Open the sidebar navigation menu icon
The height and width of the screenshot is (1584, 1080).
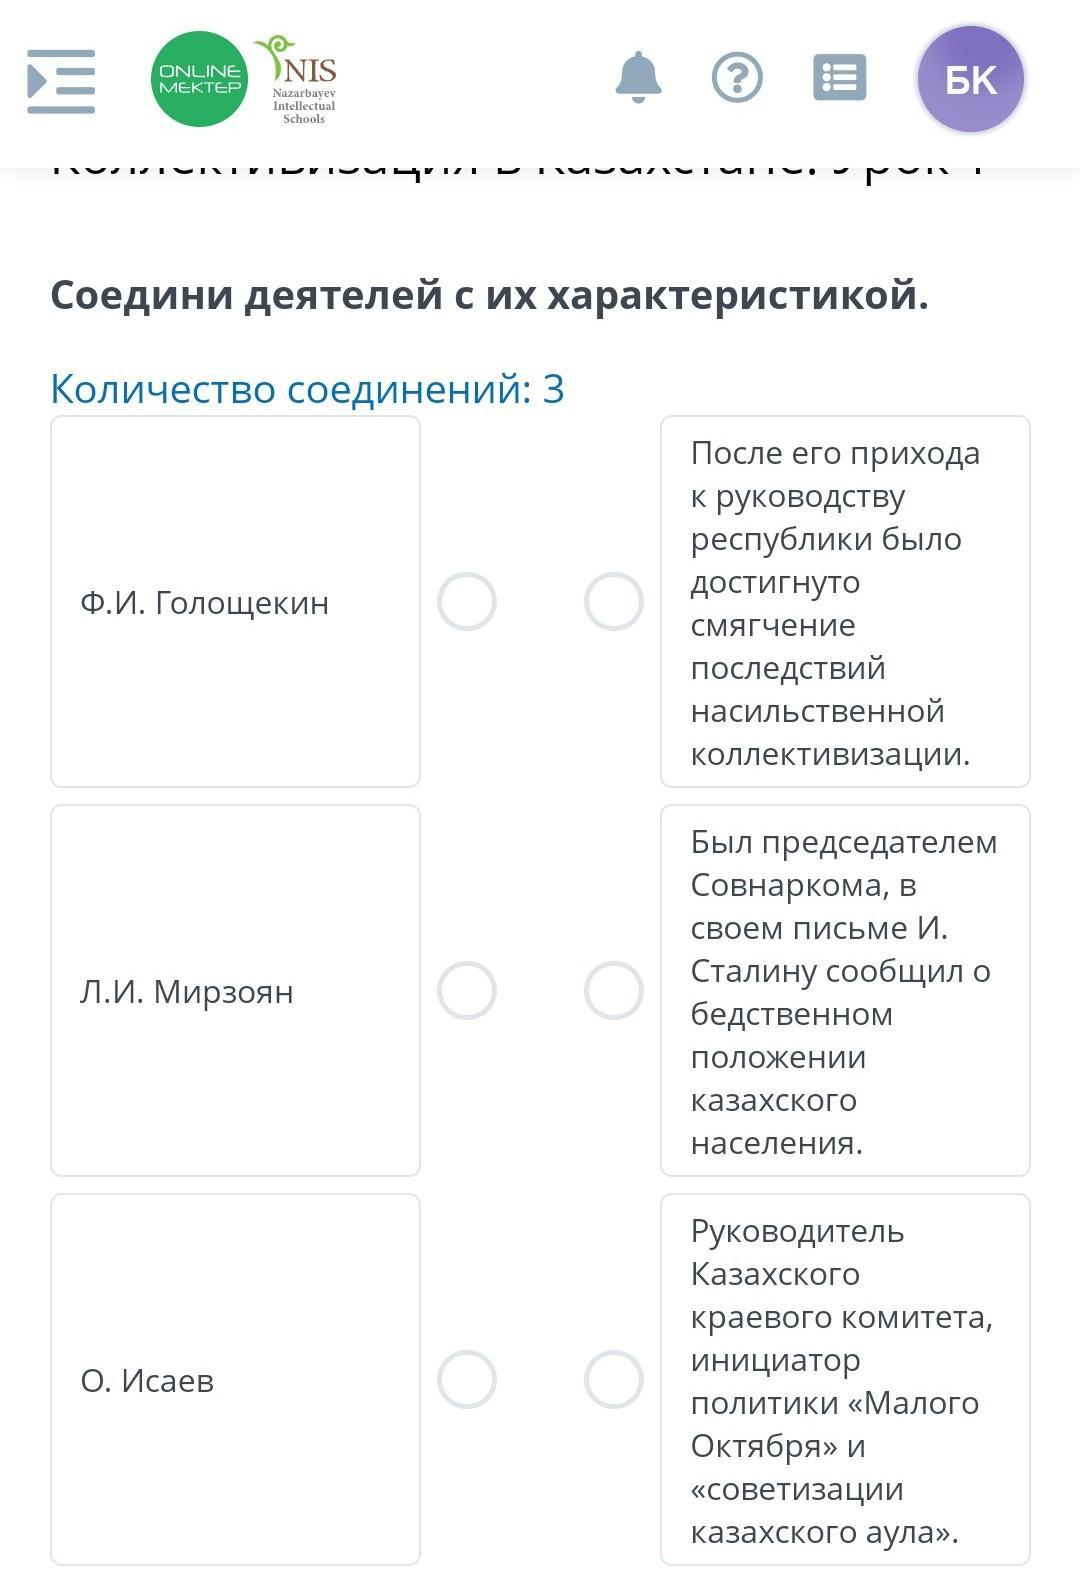pyautogui.click(x=61, y=81)
